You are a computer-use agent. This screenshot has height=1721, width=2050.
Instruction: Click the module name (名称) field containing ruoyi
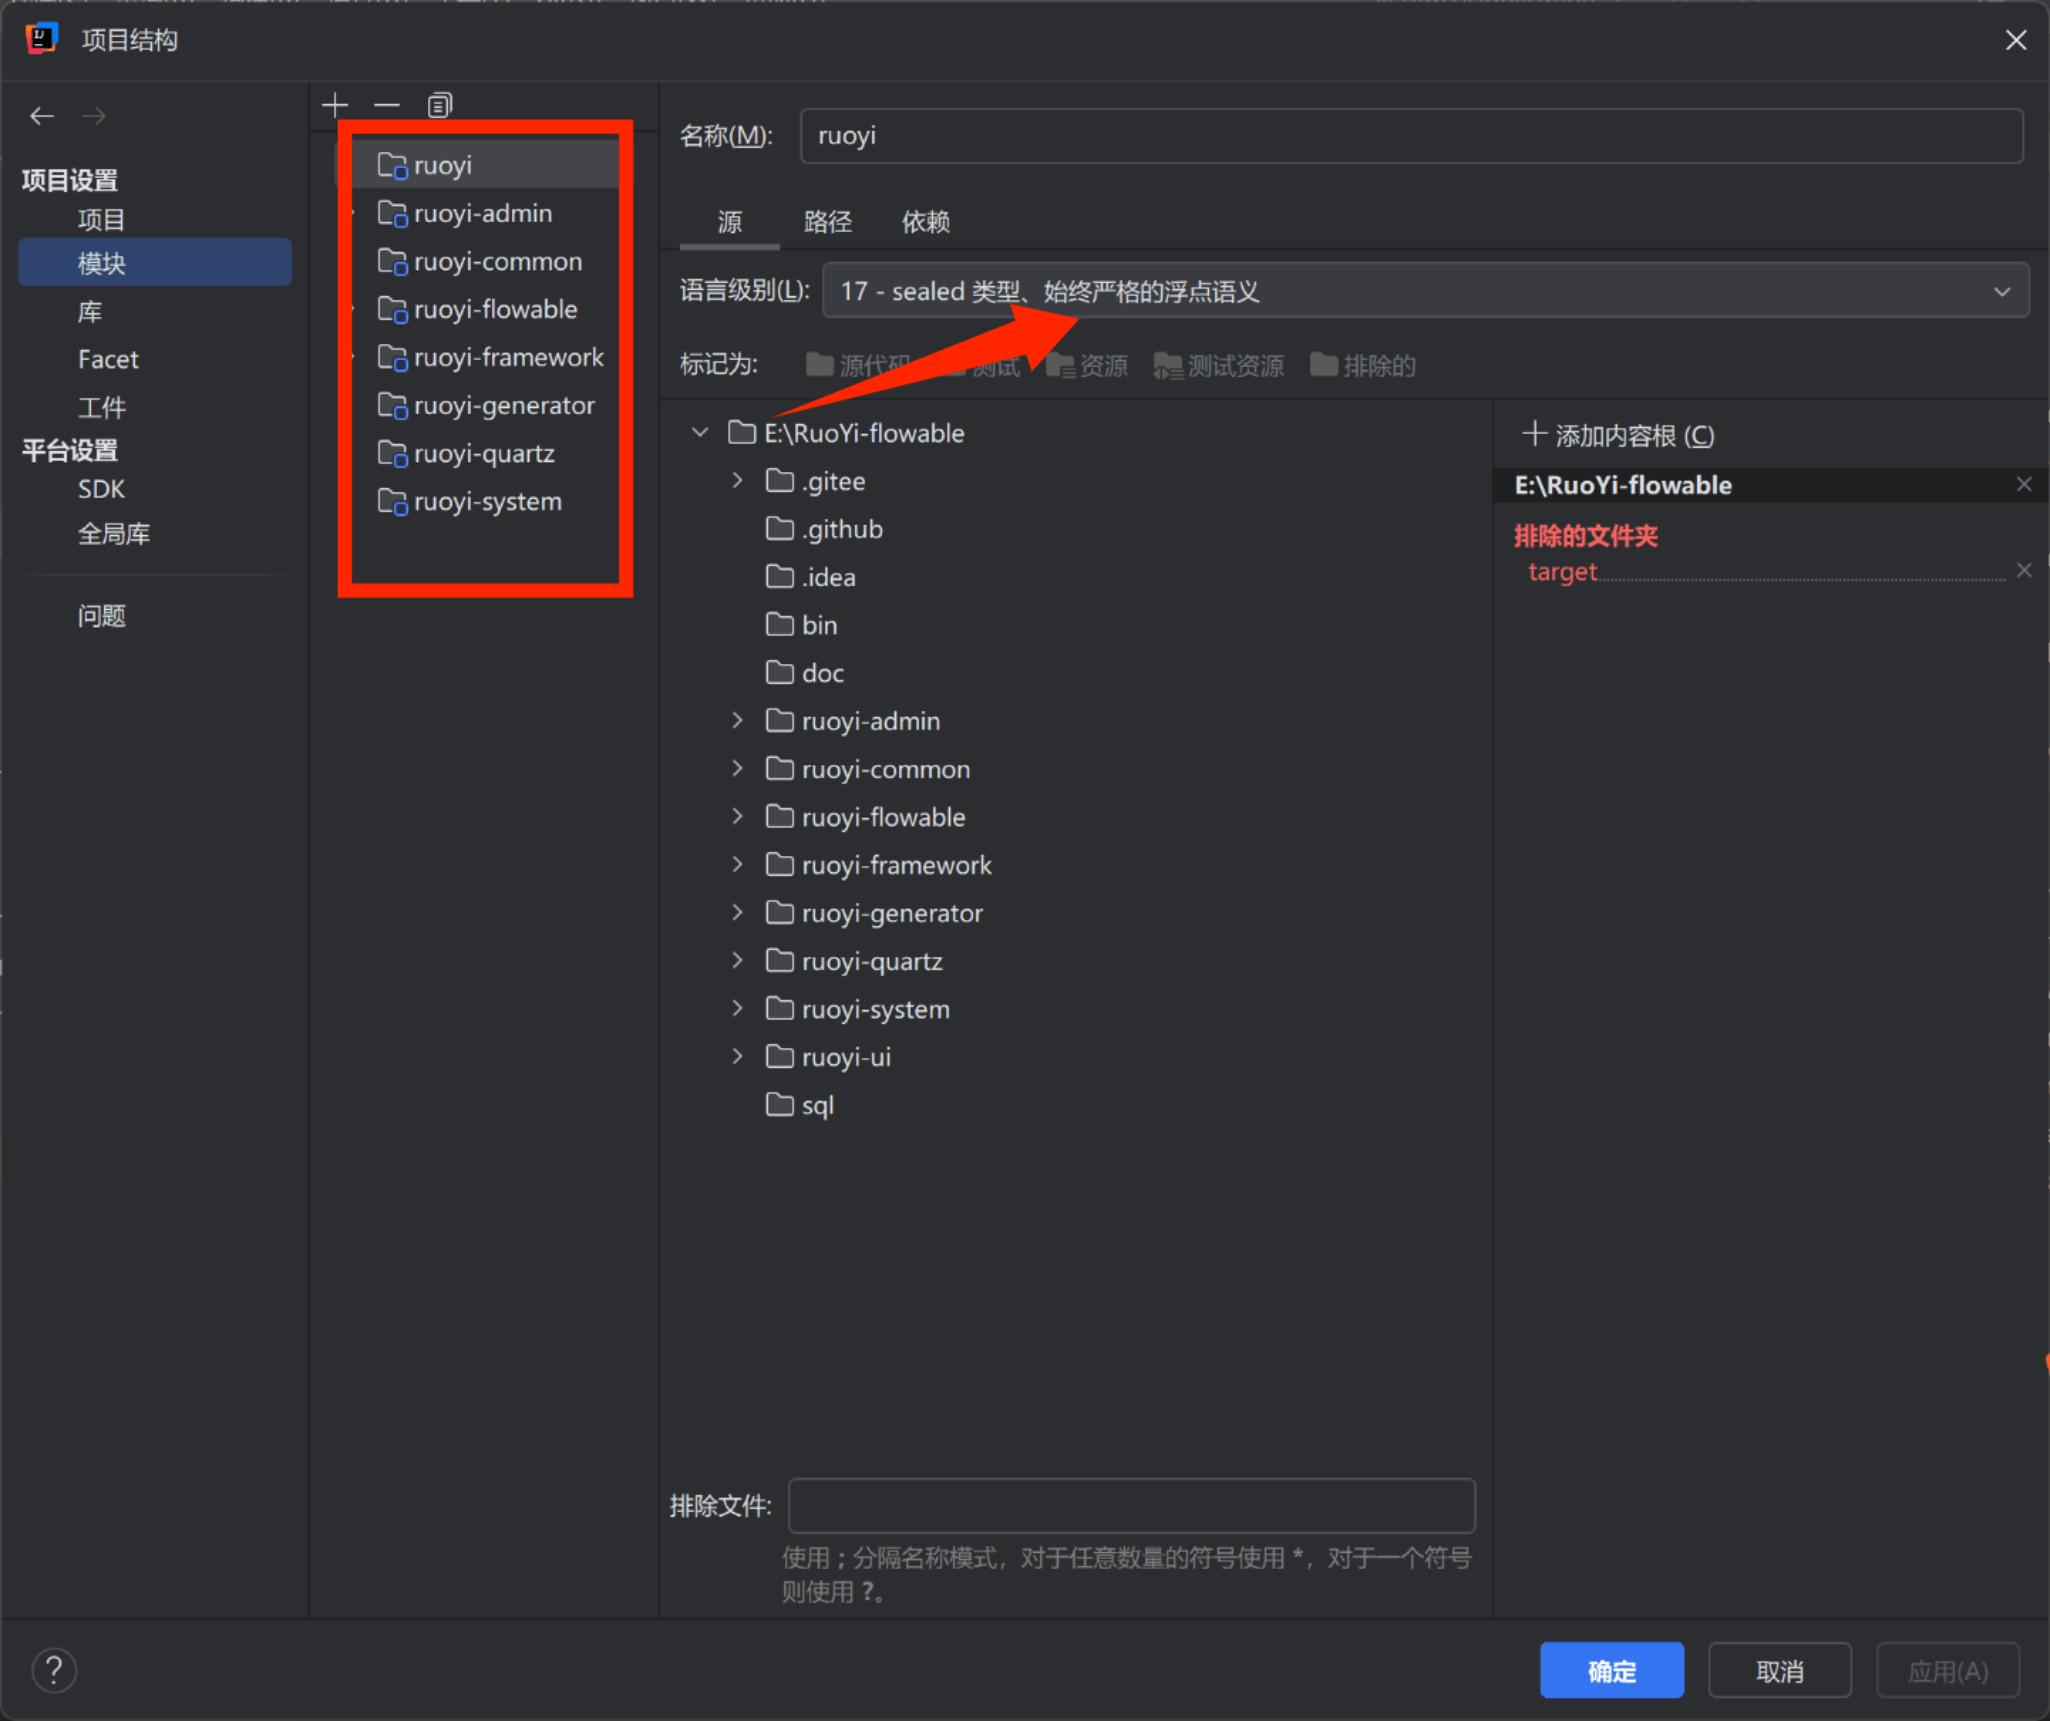(1412, 136)
